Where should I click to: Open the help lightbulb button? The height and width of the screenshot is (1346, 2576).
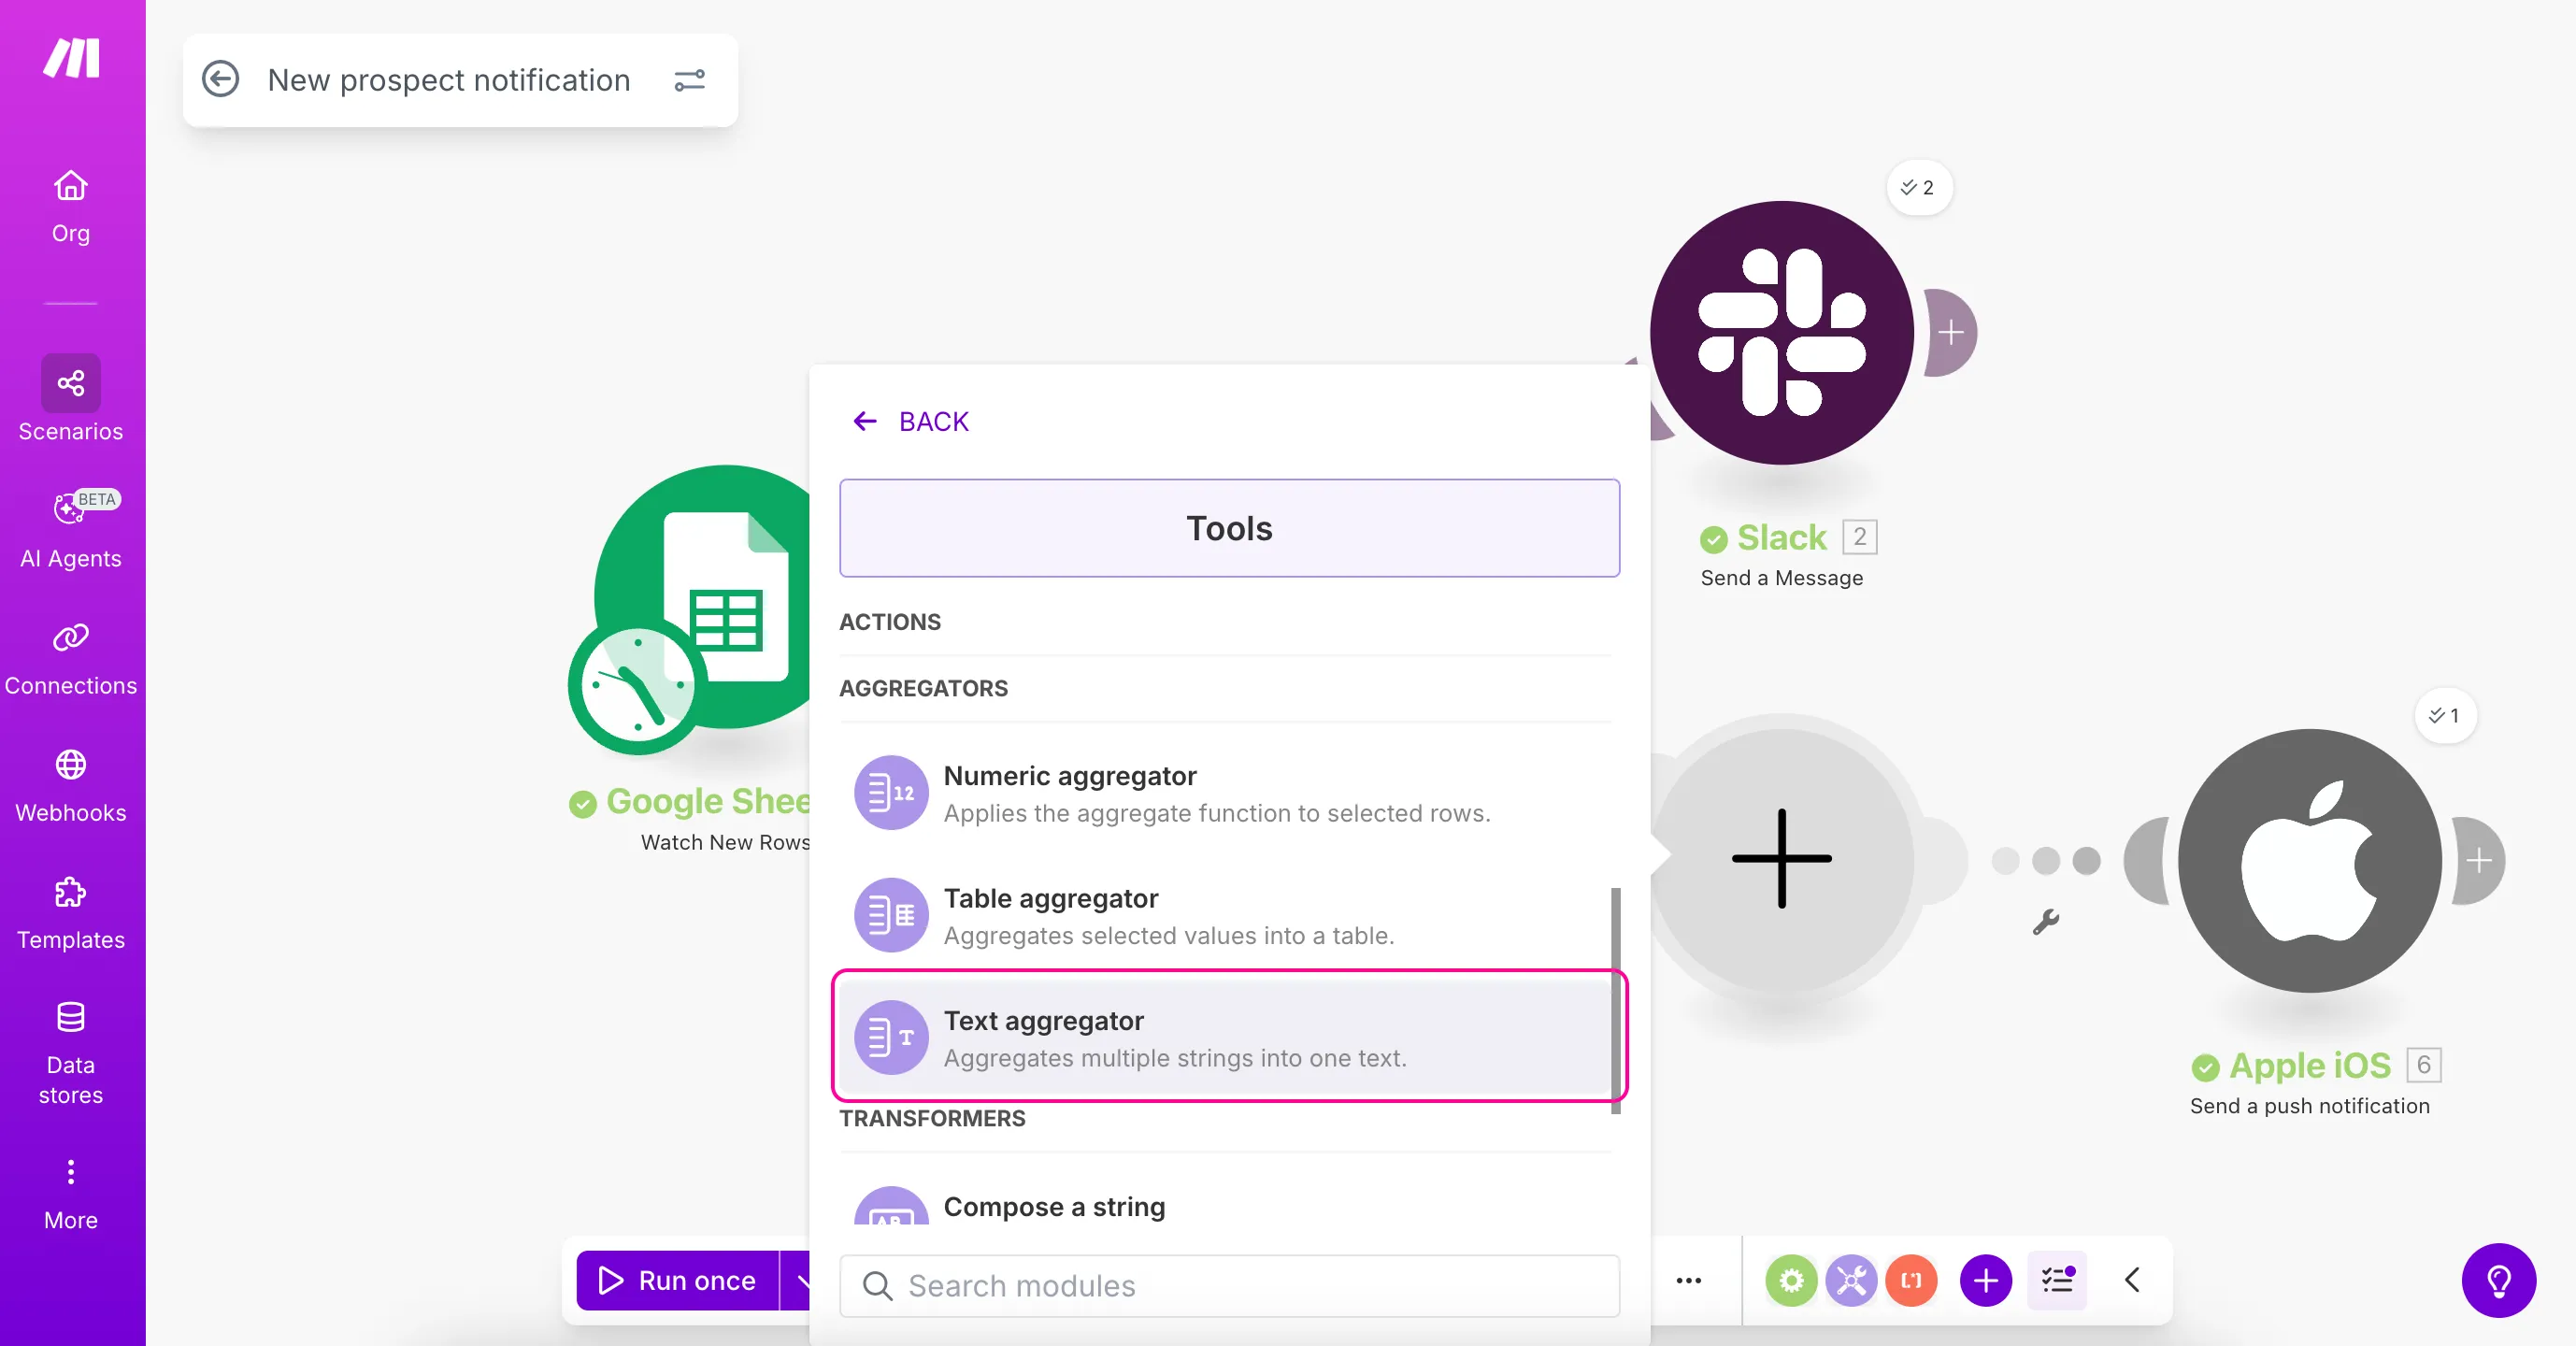coord(2499,1281)
